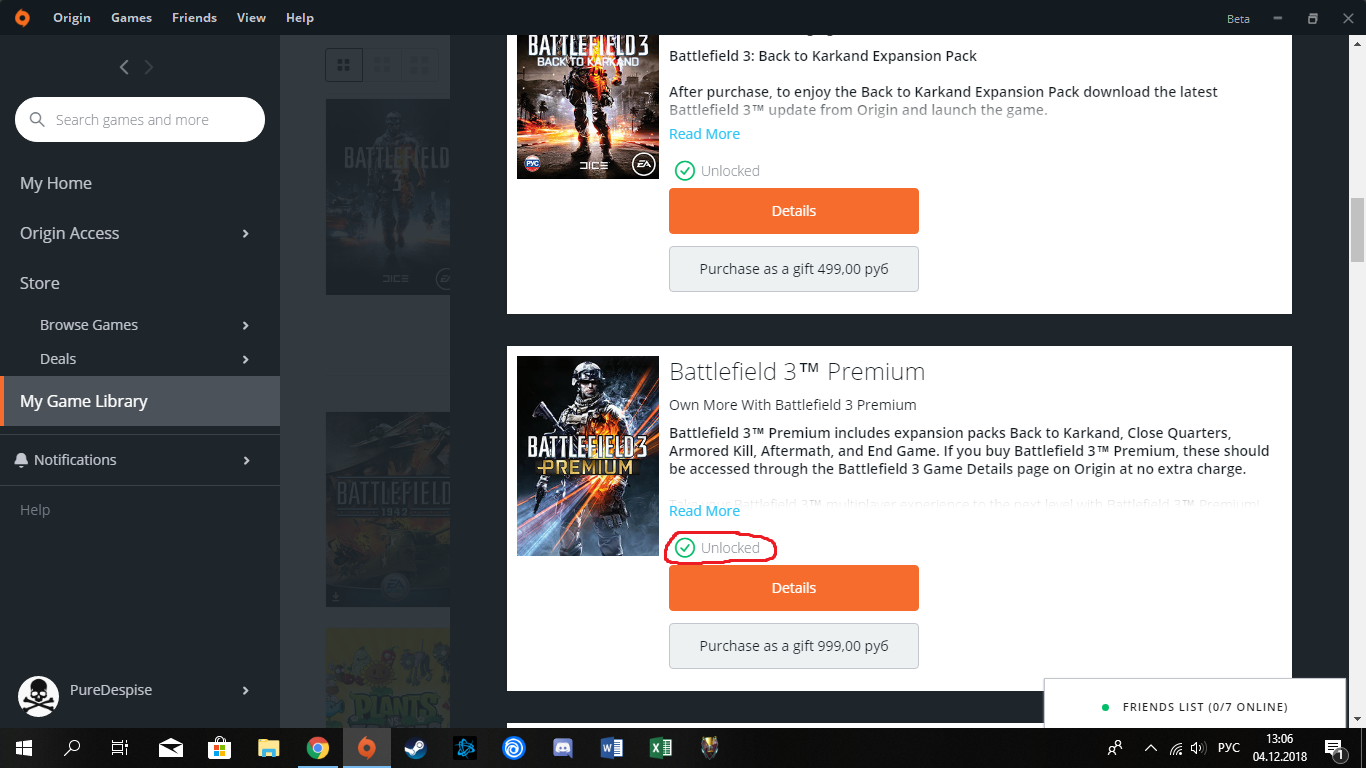Image resolution: width=1366 pixels, height=768 pixels.
Task: Open Microsoft Word on taskbar
Action: [x=612, y=748]
